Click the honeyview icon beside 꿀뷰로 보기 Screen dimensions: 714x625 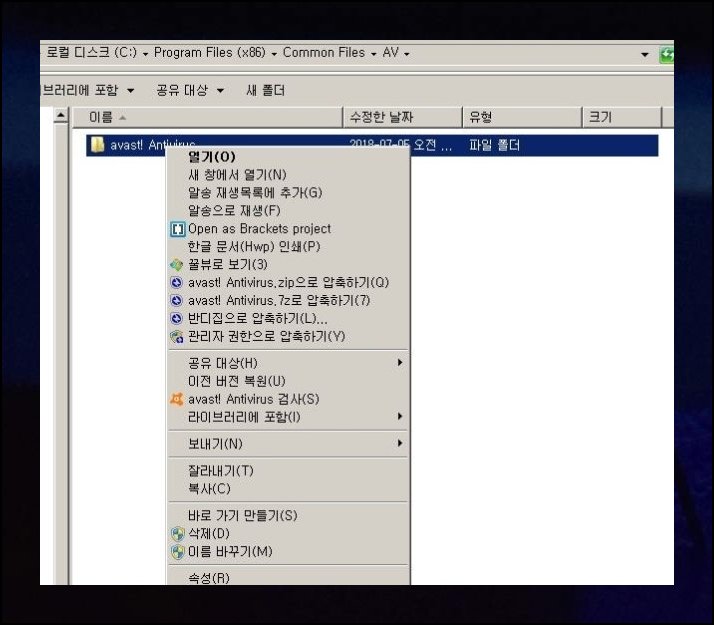point(176,264)
